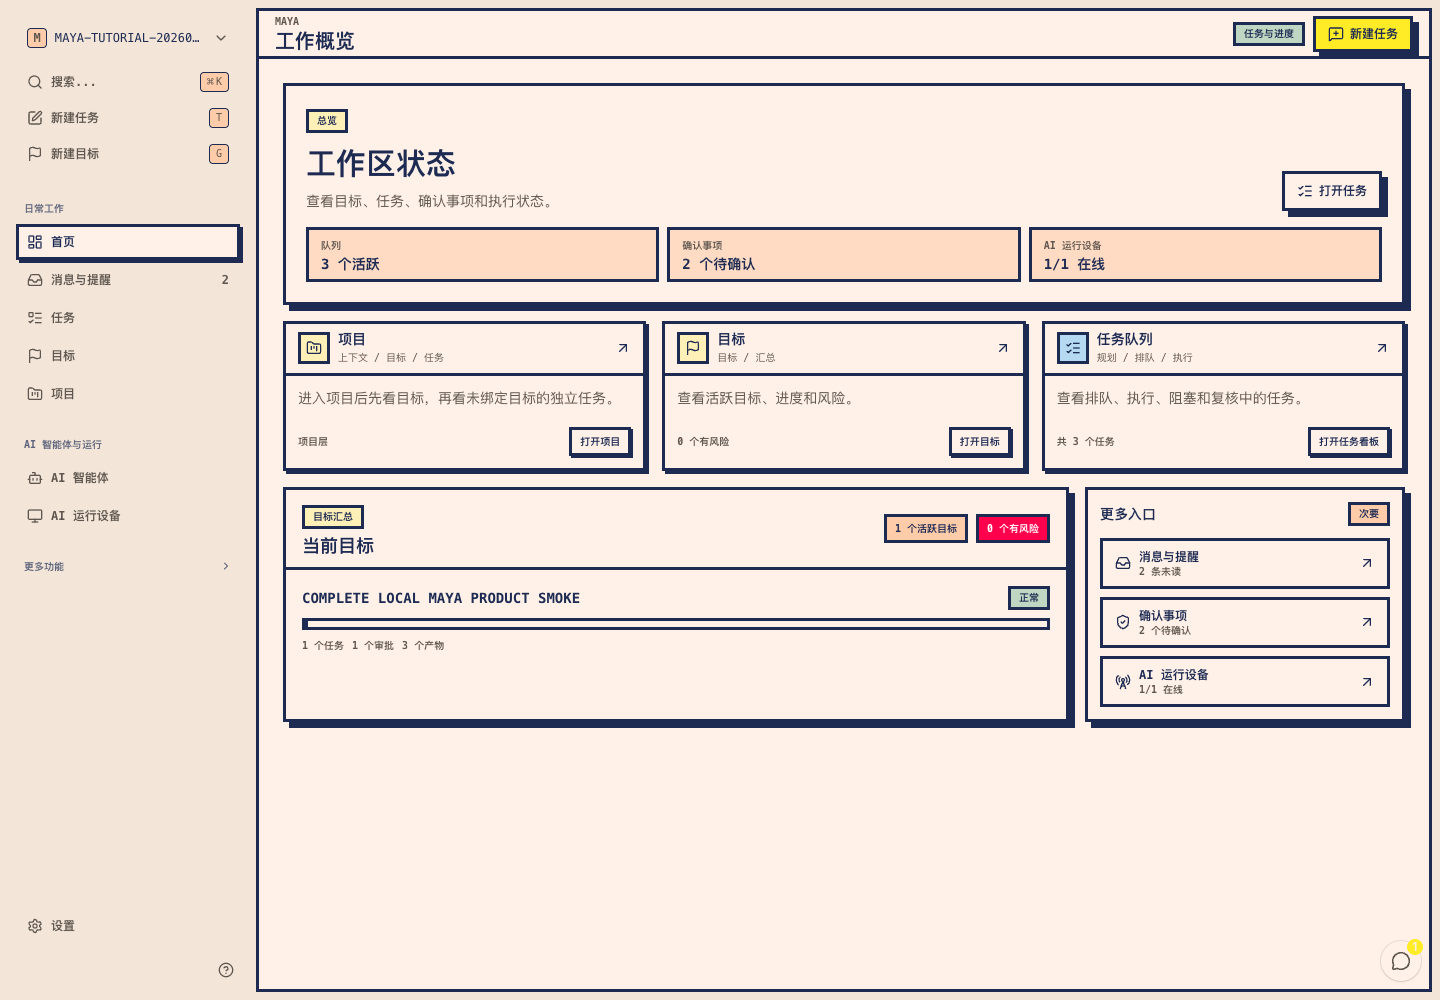Screen dimensions: 1440x1000
Task: Click the arrow on the 更多入口 消息与提醒 row
Action: (x=1367, y=563)
